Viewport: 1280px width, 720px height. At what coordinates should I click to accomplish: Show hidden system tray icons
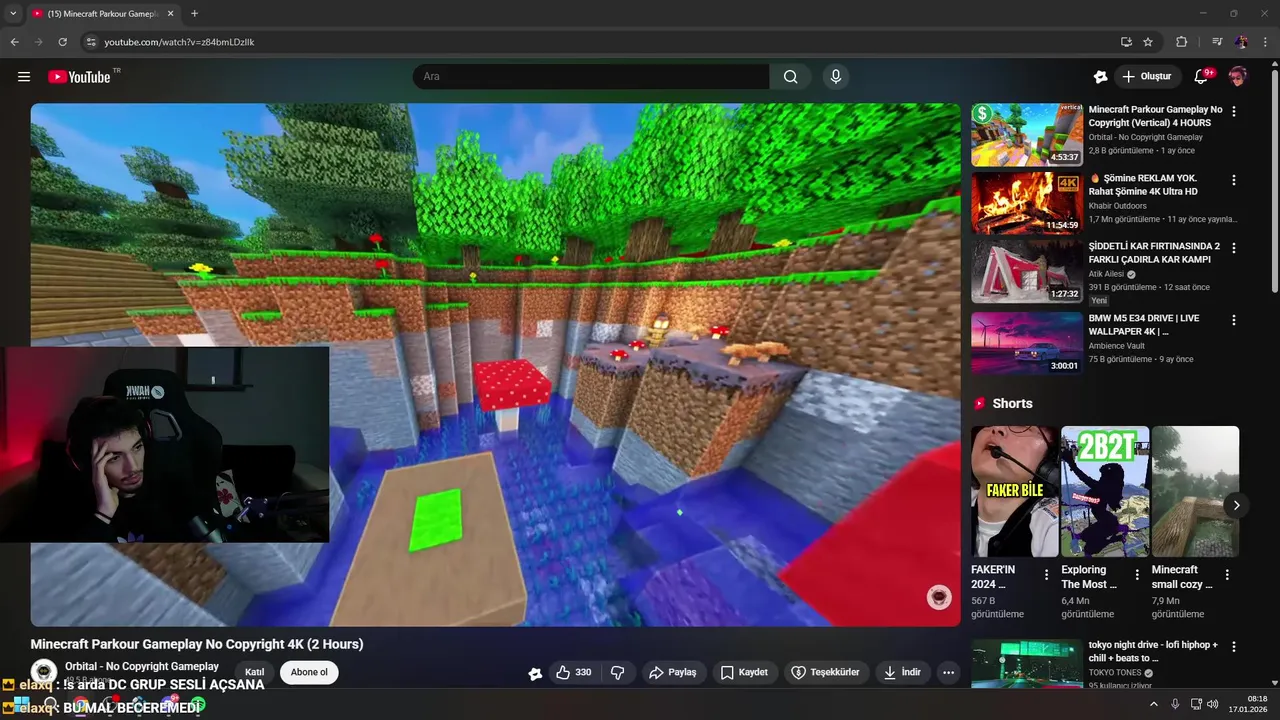pos(1153,704)
